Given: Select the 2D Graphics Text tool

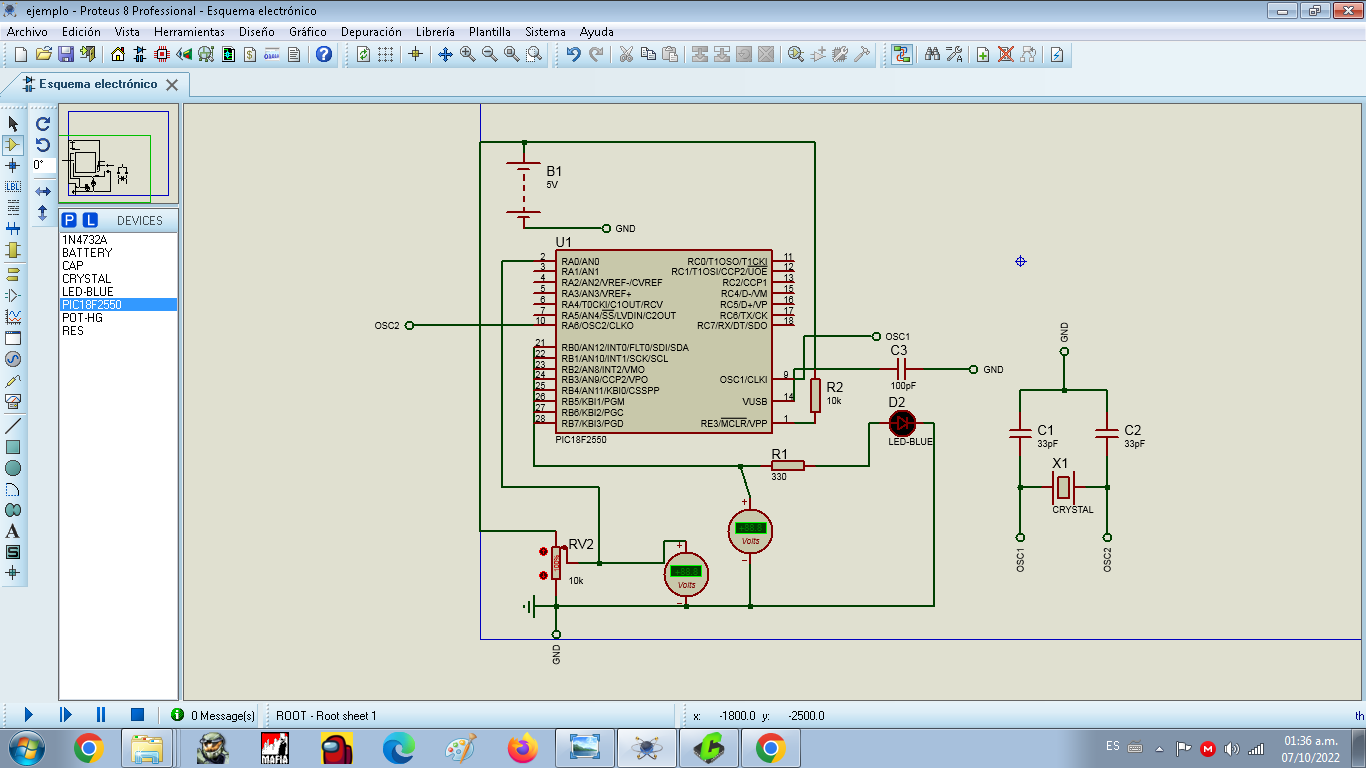Looking at the screenshot, I should [13, 531].
